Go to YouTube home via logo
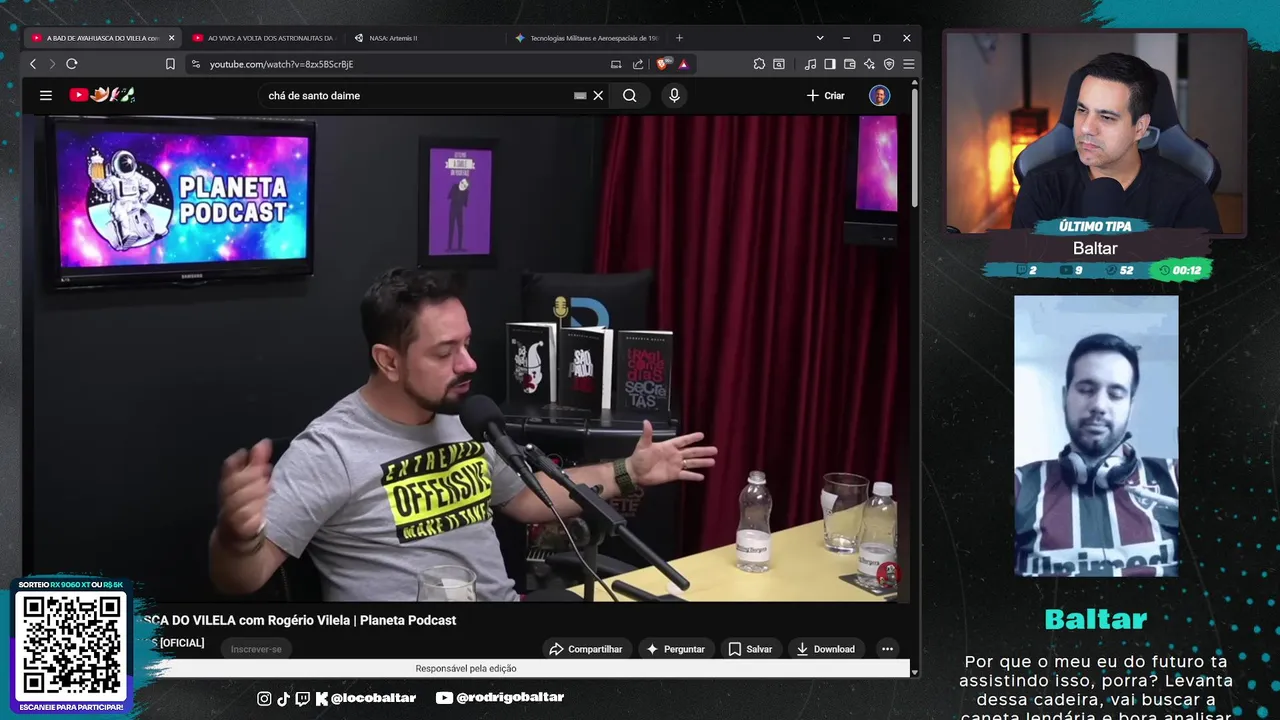 point(102,95)
